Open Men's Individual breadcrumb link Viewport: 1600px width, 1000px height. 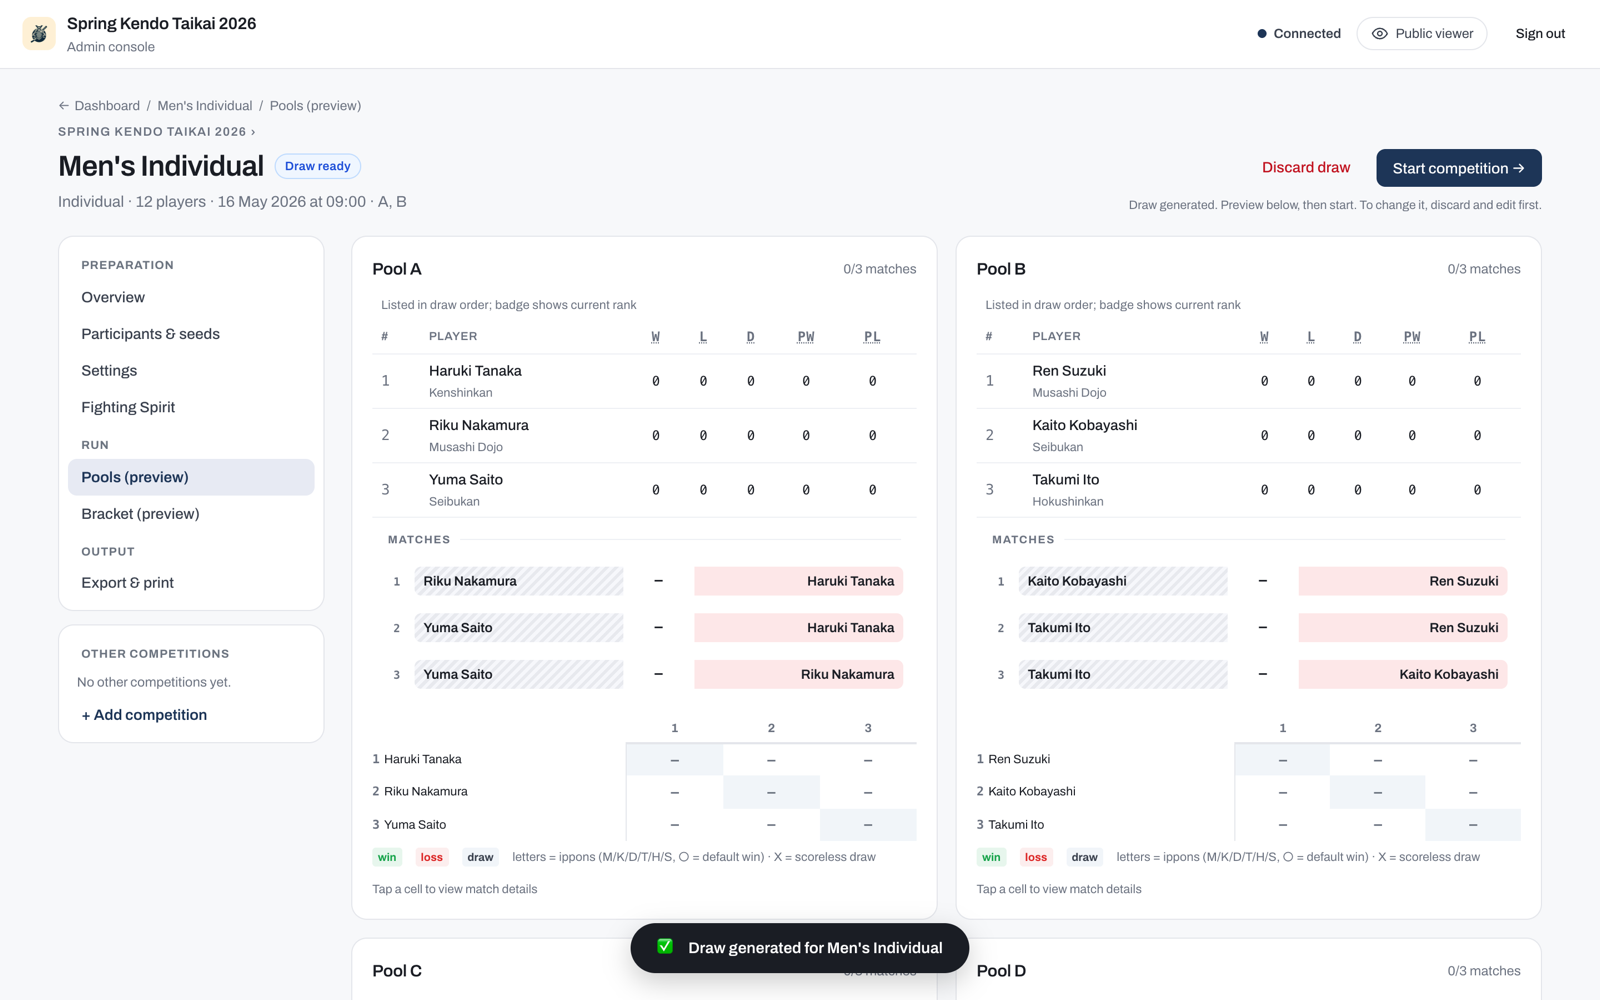coord(205,106)
